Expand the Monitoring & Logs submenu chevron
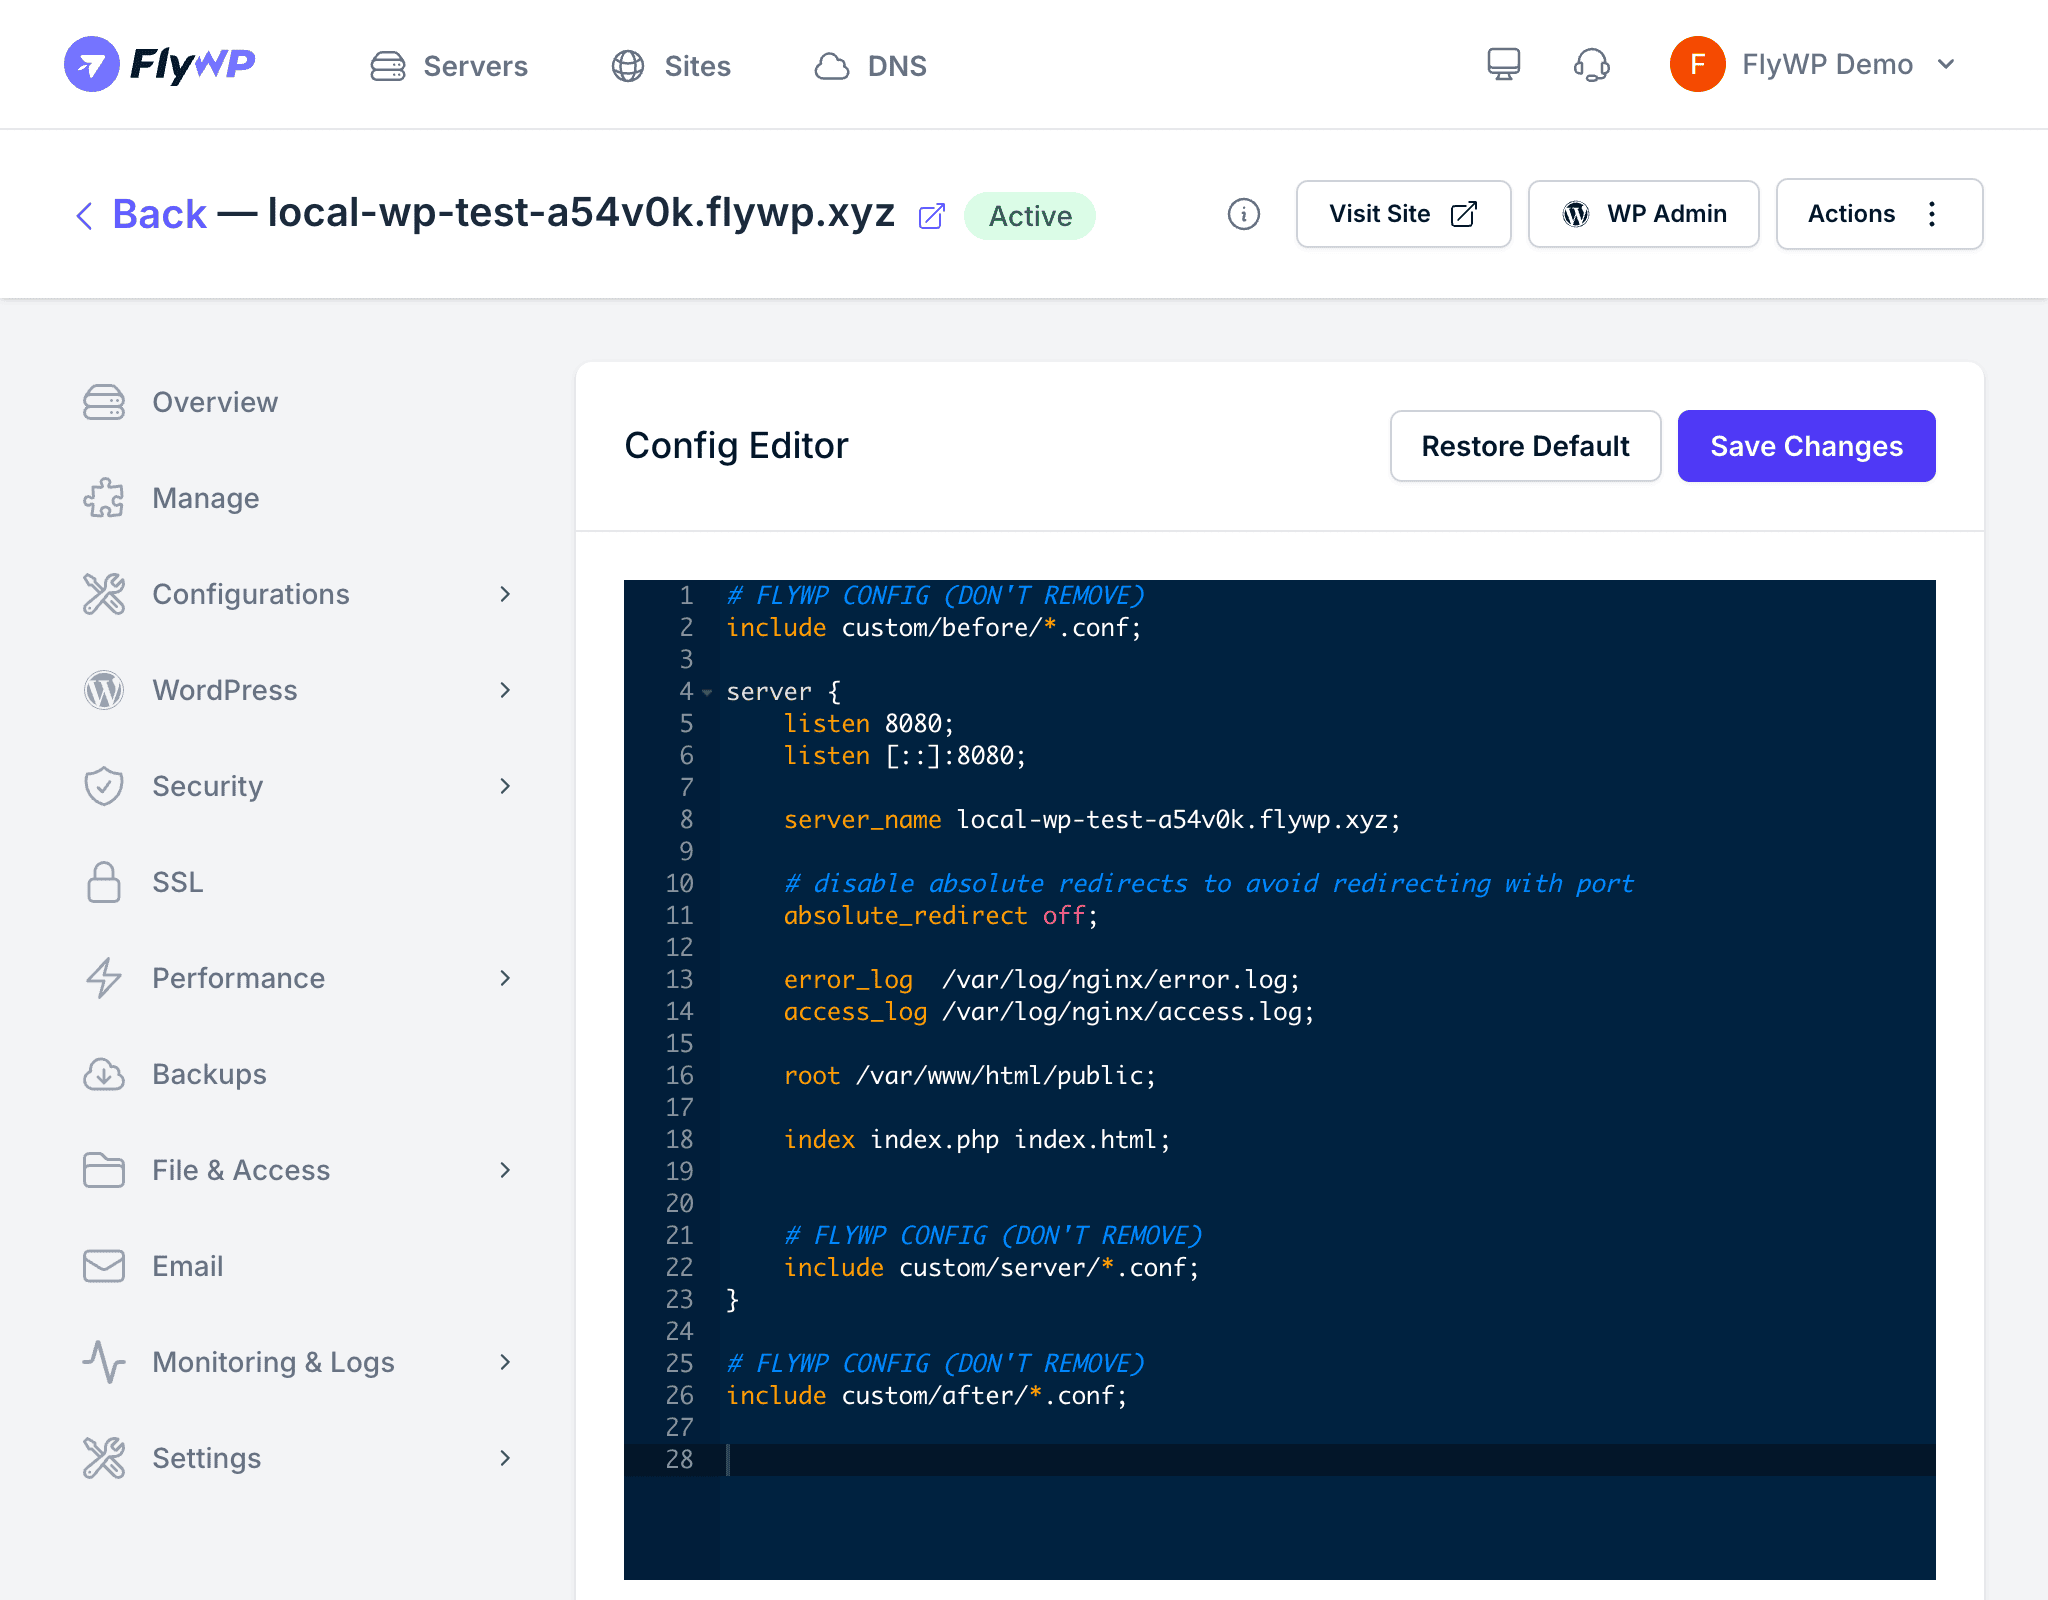 pyautogui.click(x=505, y=1362)
